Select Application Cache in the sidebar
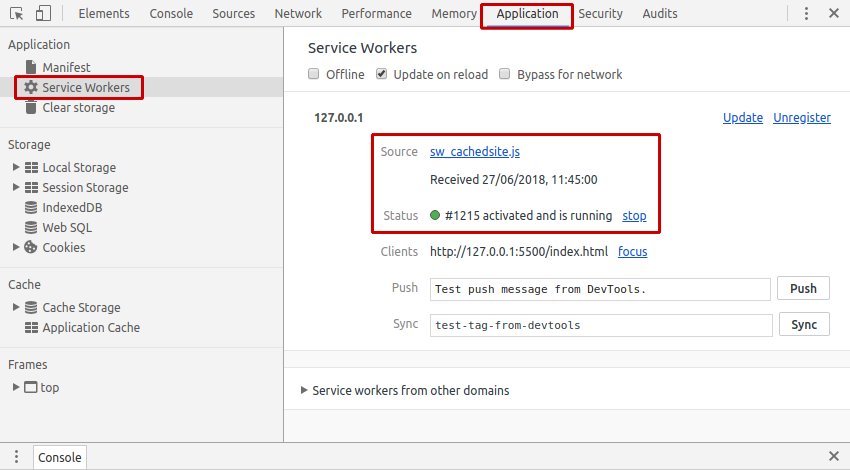Viewport: 850px width, 470px height. [91, 327]
